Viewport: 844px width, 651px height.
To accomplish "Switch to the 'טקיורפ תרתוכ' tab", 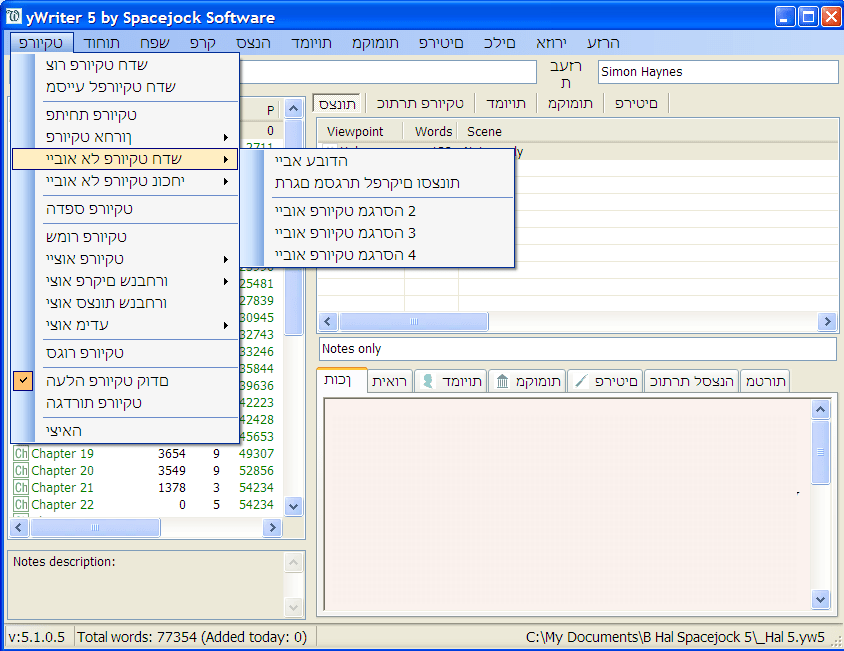I will pyautogui.click(x=420, y=103).
